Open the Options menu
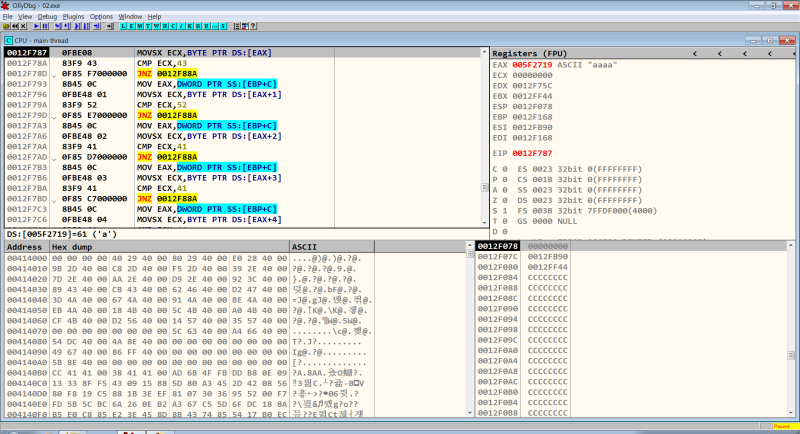This screenshot has height=434, width=800. 101,17
